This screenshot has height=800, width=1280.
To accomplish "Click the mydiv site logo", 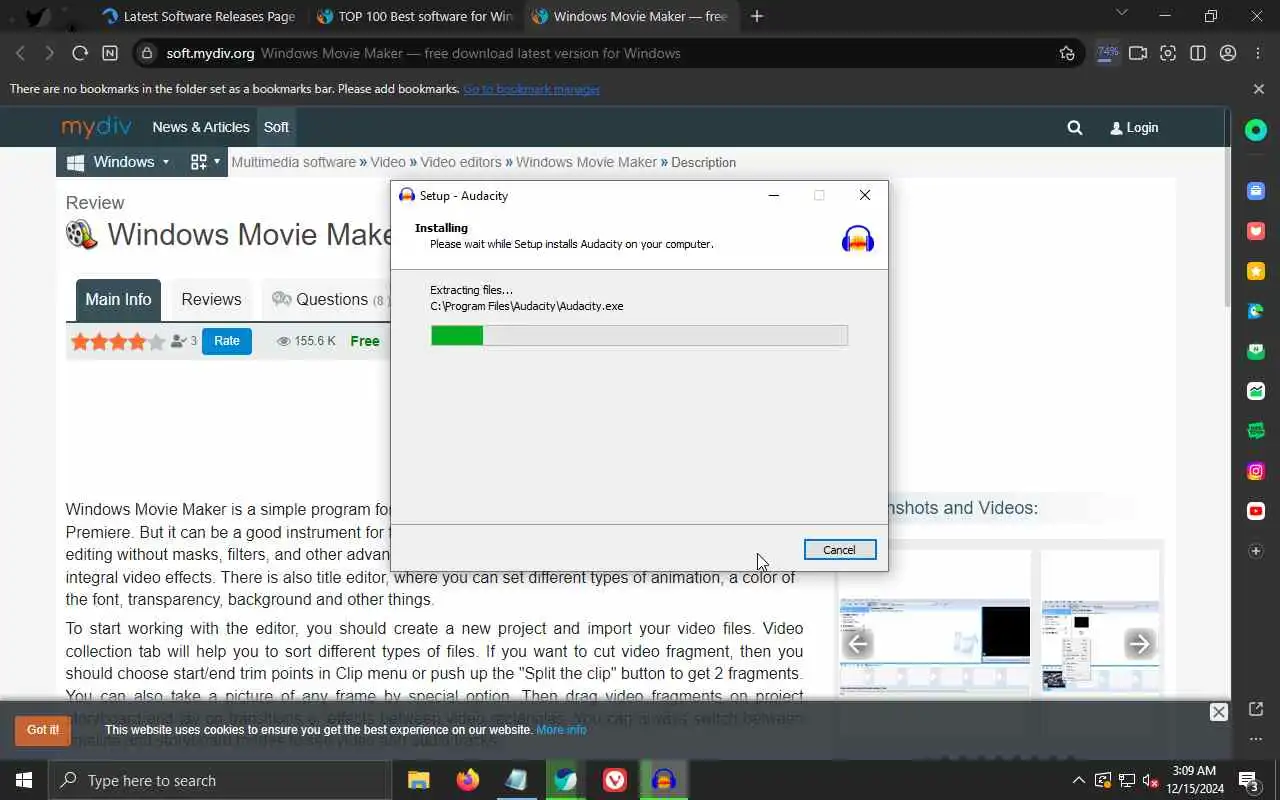I will pyautogui.click(x=97, y=127).
